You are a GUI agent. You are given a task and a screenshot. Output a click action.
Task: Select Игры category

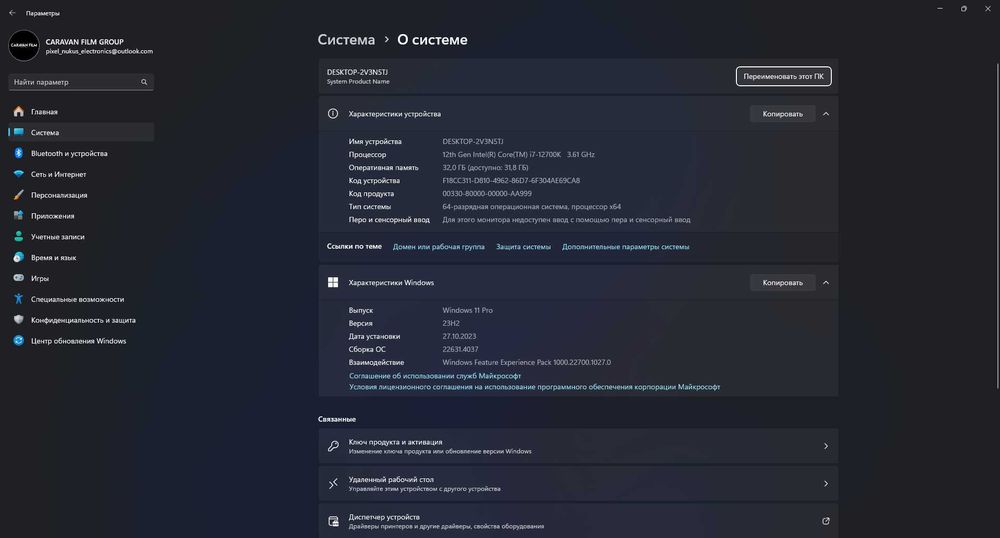(81, 278)
